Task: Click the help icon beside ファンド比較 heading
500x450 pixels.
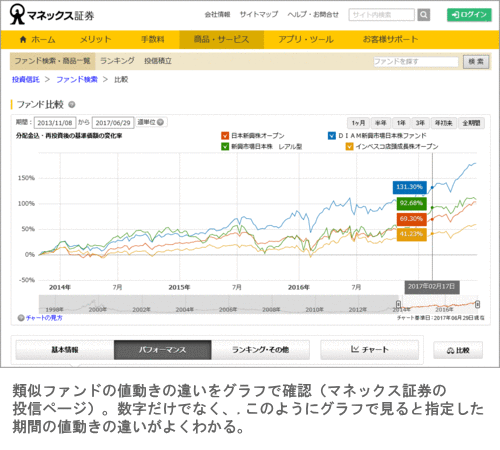Action: (72, 105)
